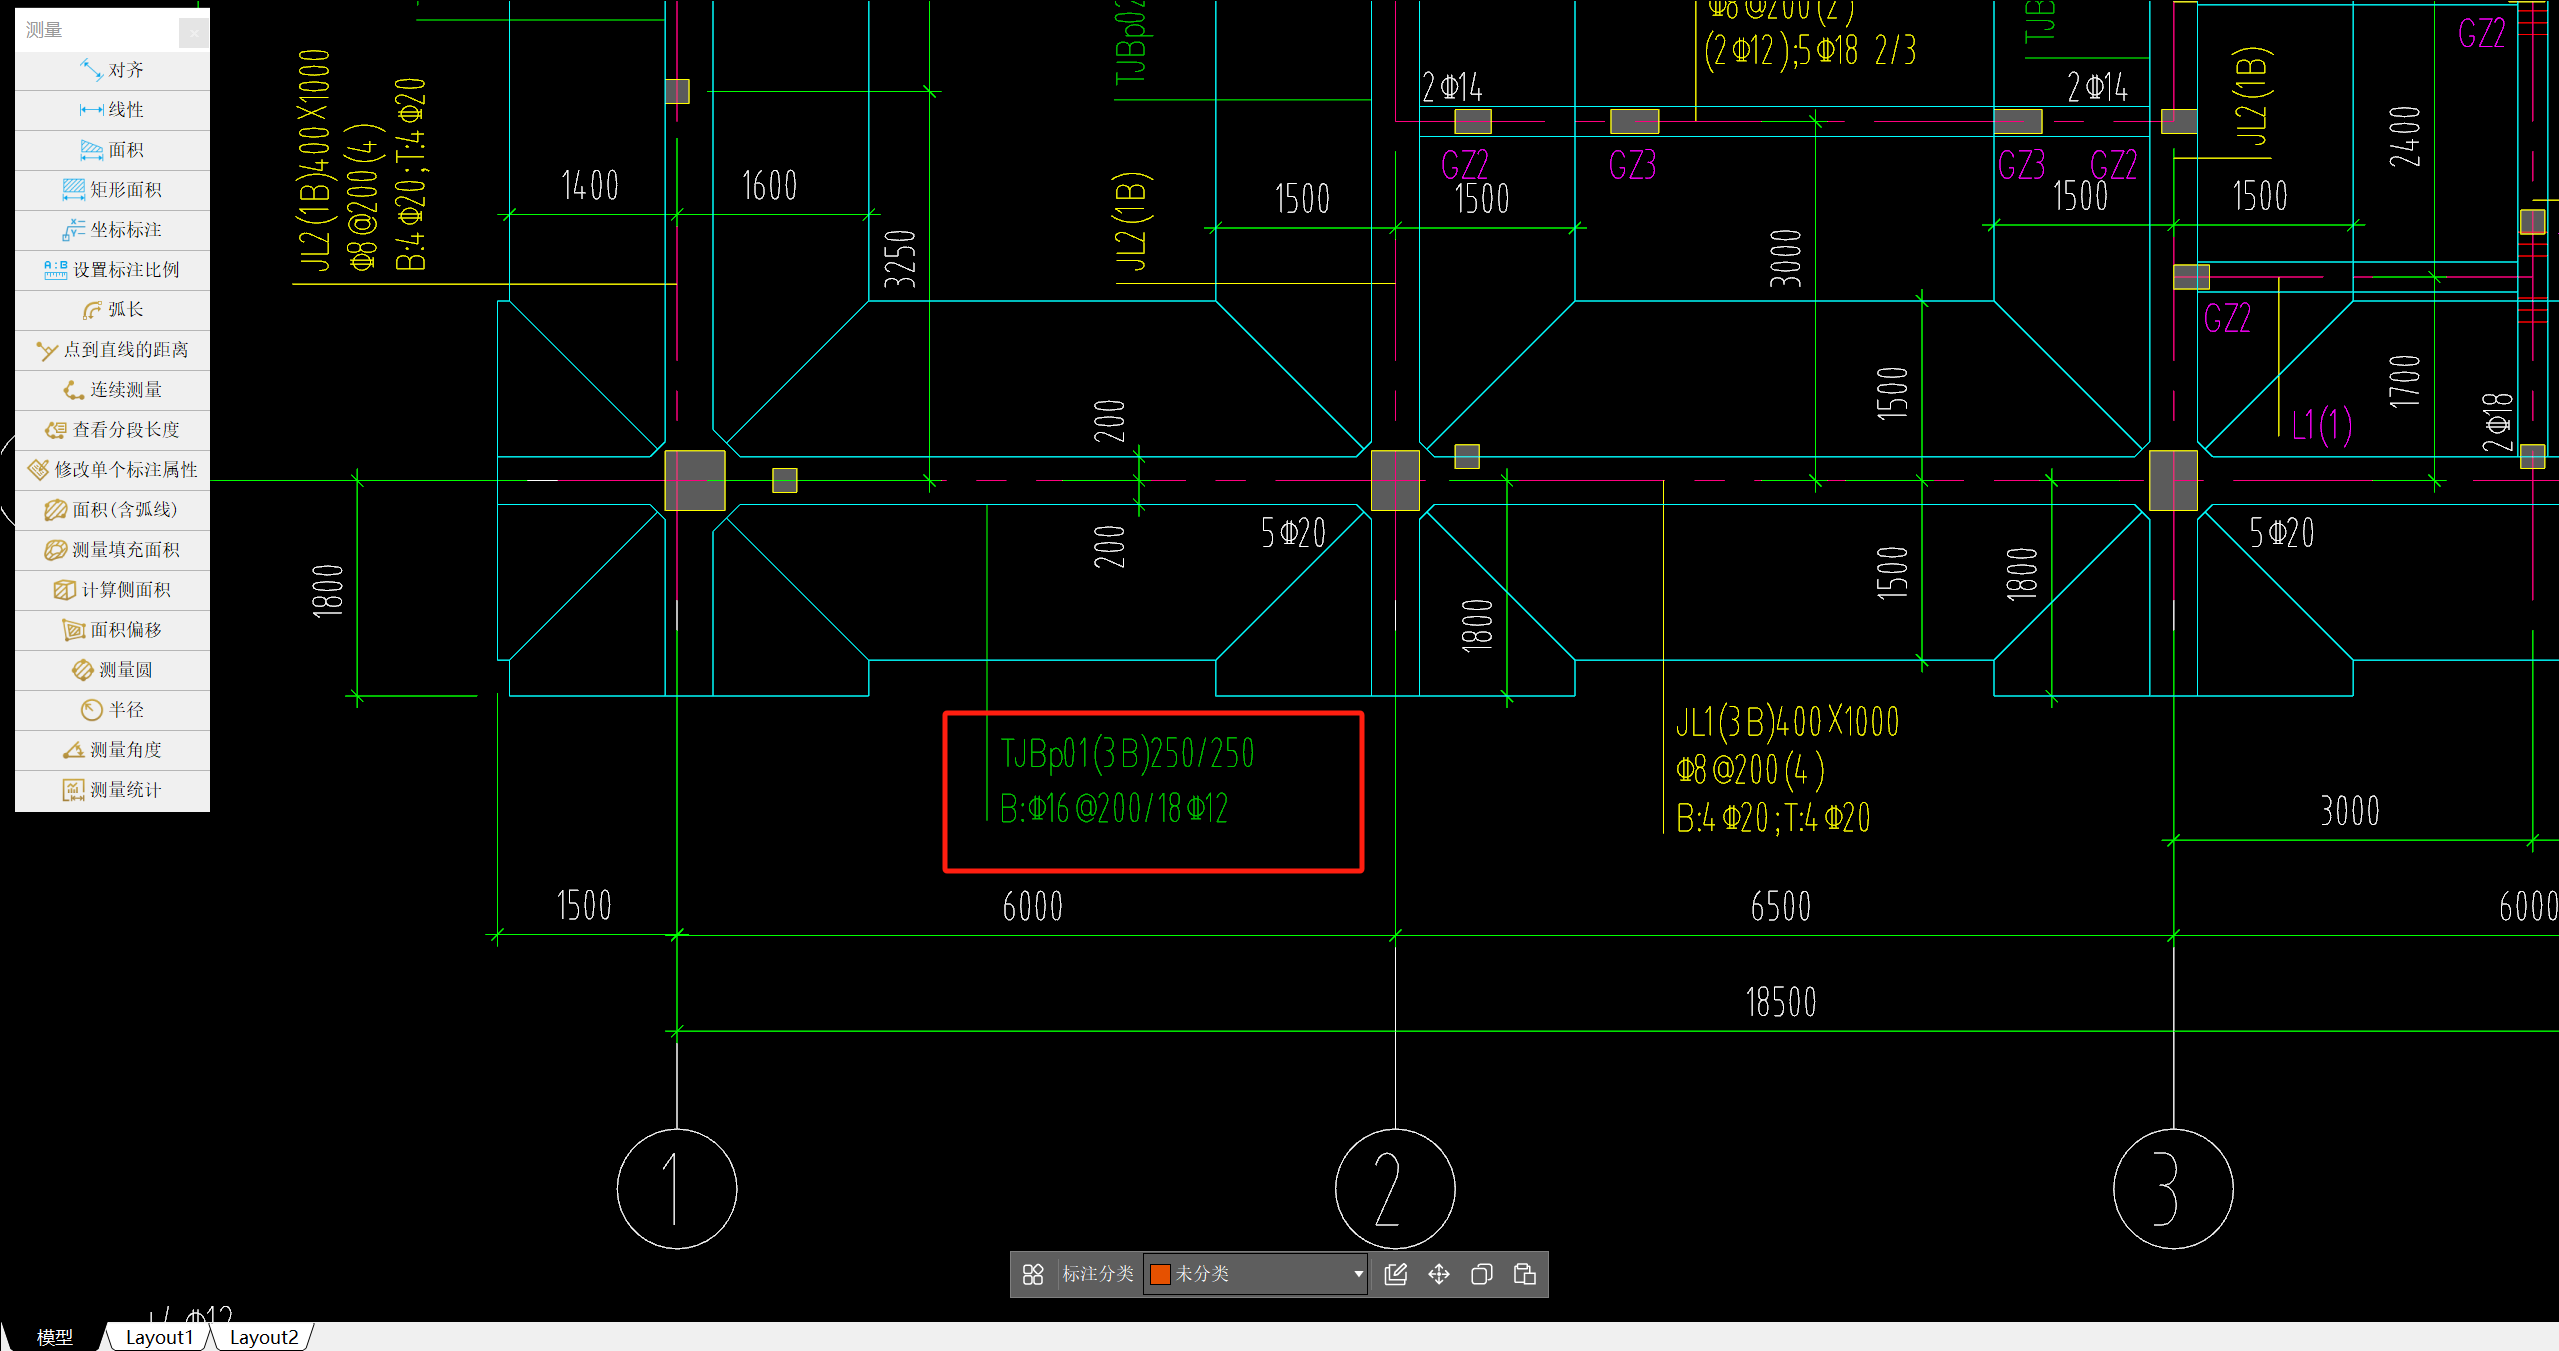The height and width of the screenshot is (1351, 2559).
Task: Select the 半径 radius tool
Action: point(112,710)
